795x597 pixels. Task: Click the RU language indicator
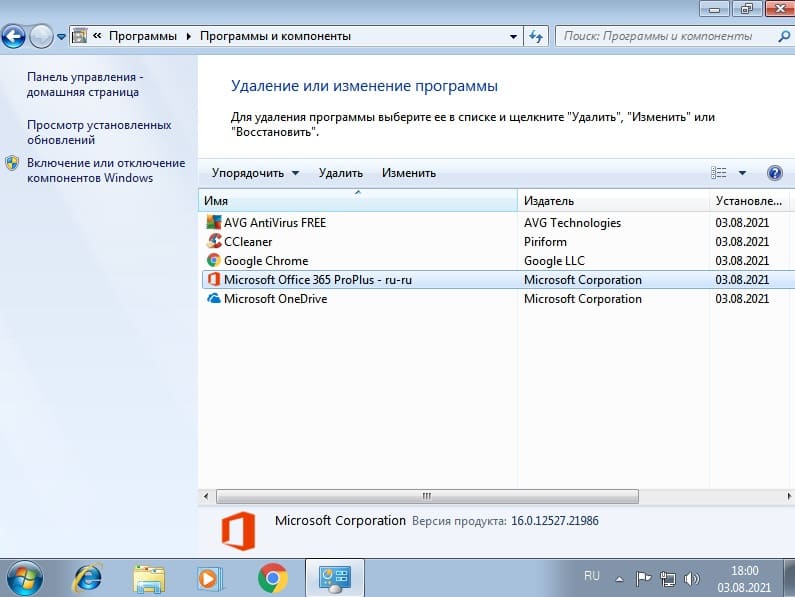(x=592, y=576)
